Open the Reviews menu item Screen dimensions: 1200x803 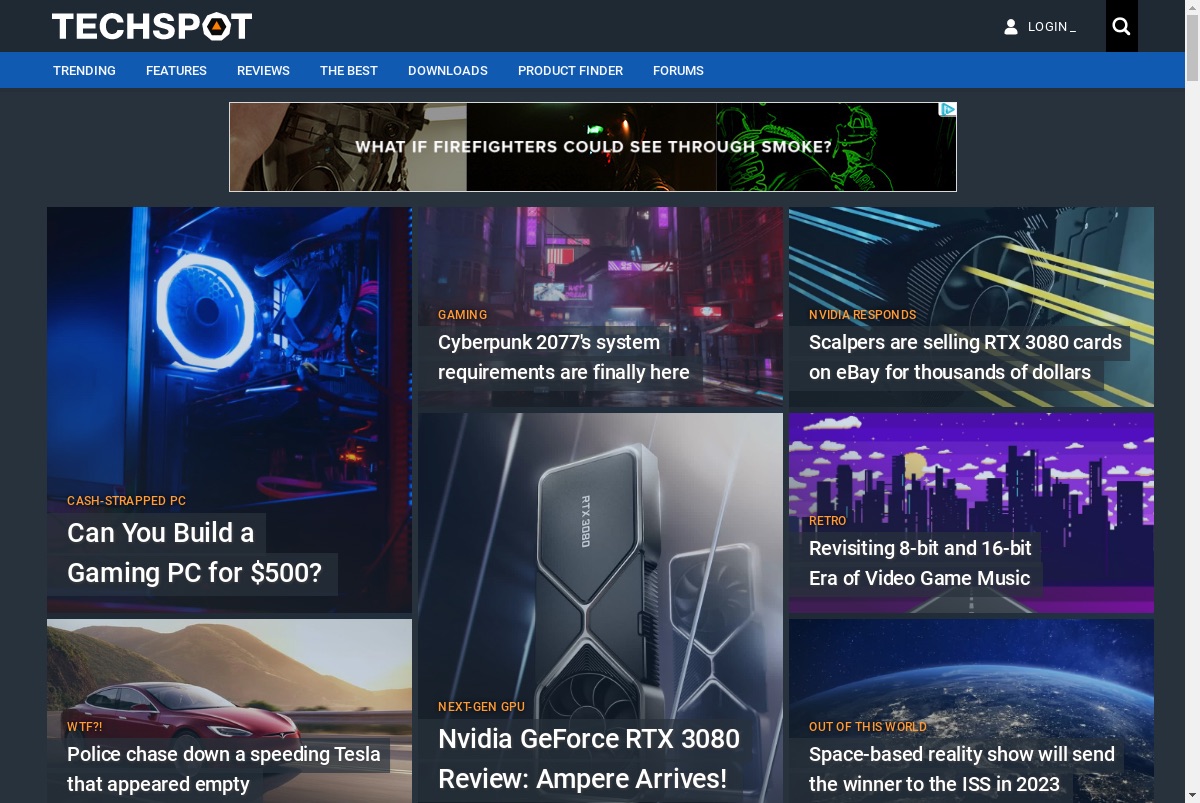tap(263, 70)
